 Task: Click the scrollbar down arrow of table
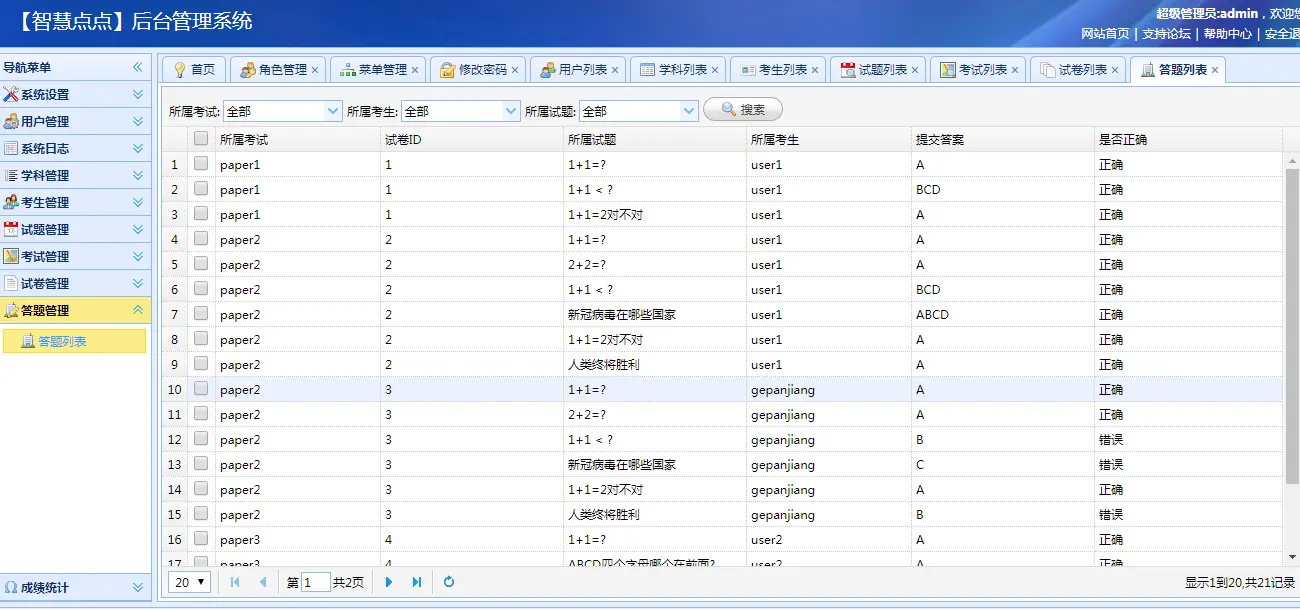[x=1291, y=557]
